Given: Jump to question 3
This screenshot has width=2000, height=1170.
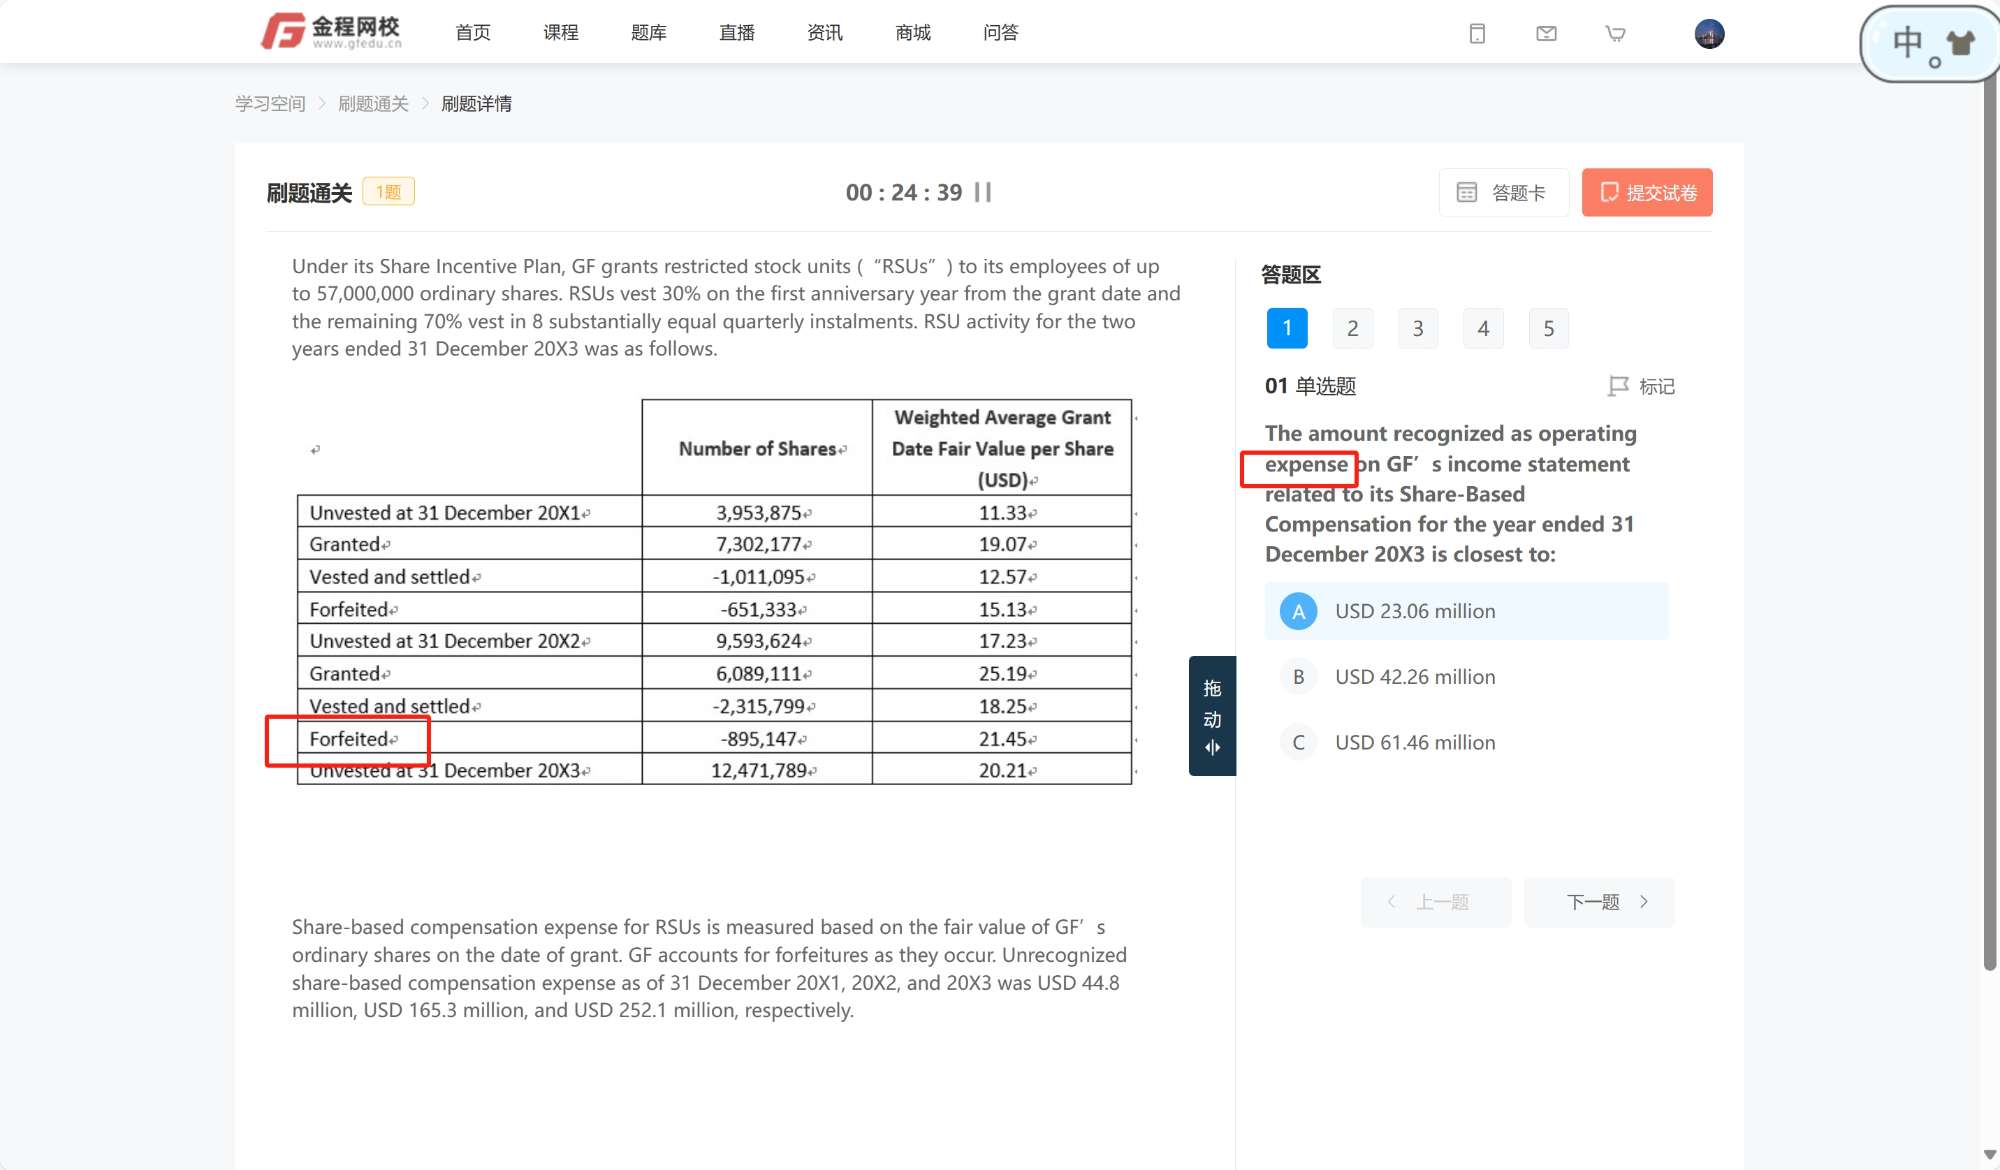Looking at the screenshot, I should (1417, 328).
